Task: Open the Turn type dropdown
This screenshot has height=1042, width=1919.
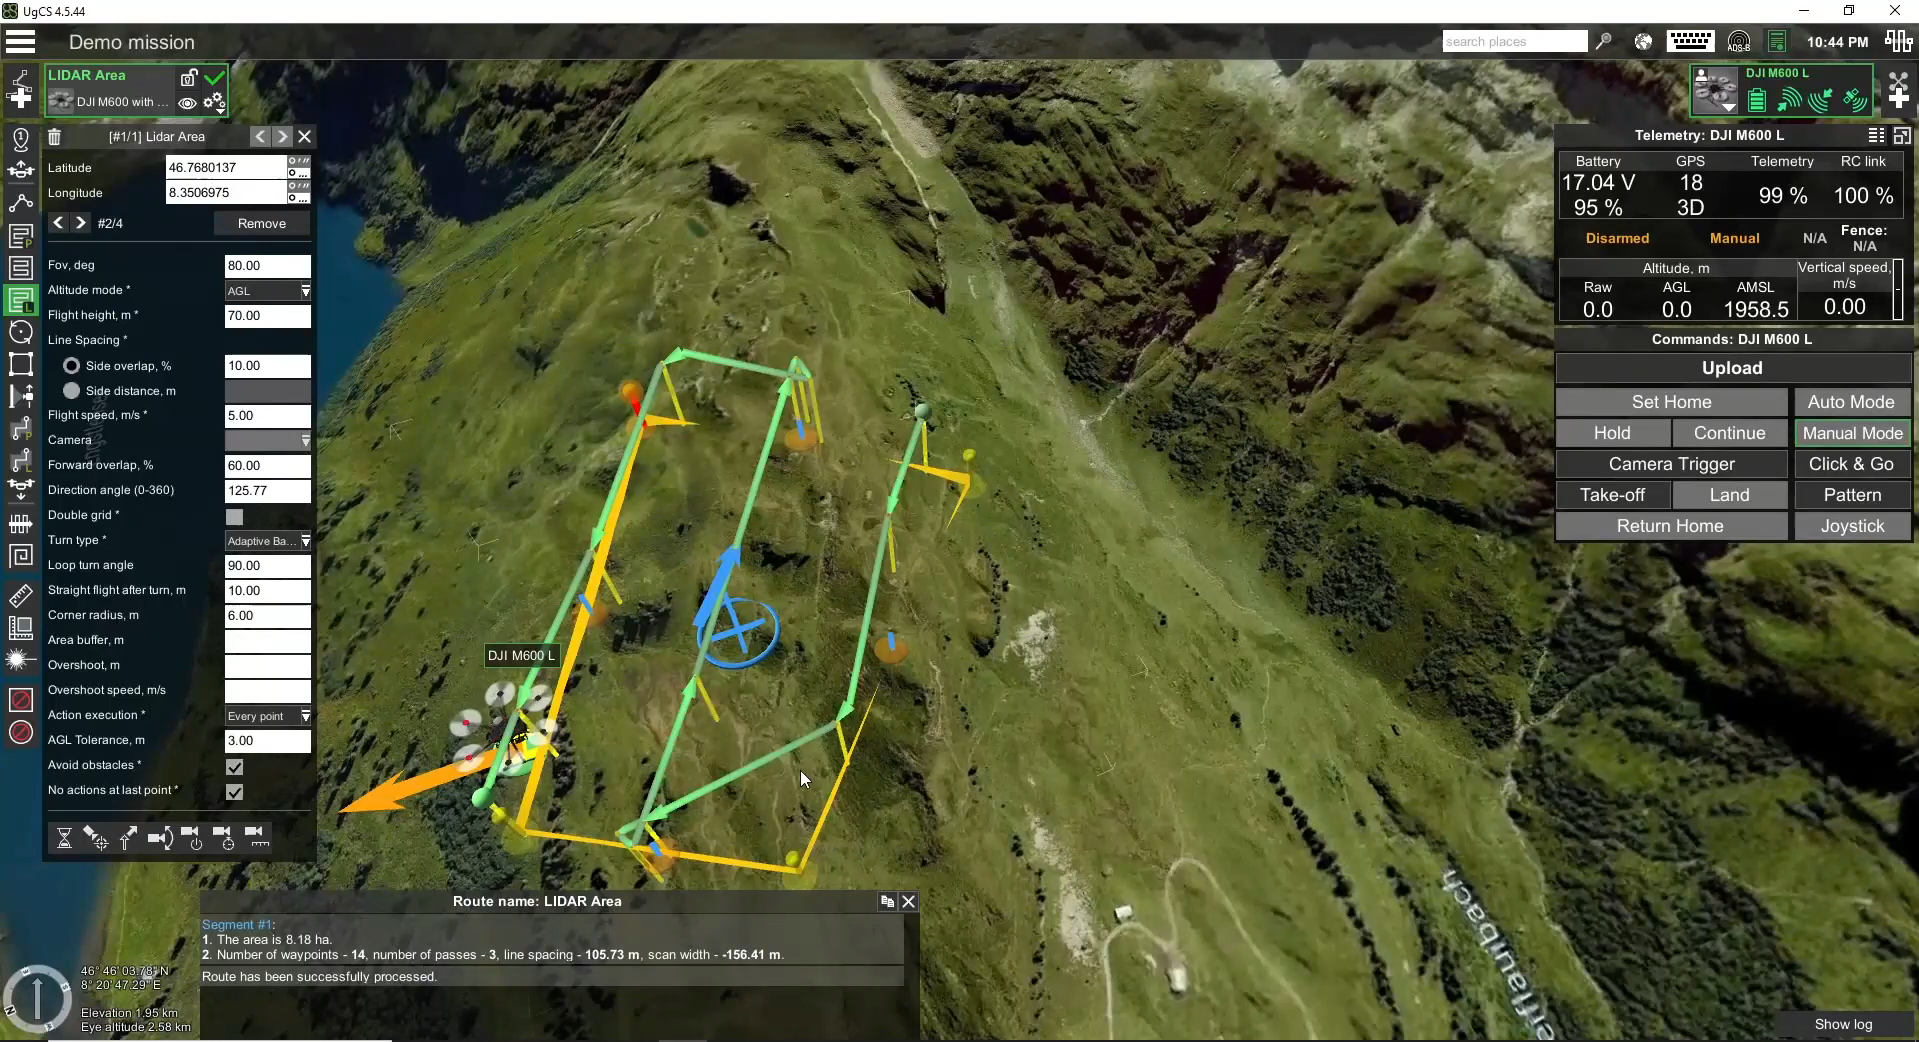Action: pyautogui.click(x=267, y=541)
